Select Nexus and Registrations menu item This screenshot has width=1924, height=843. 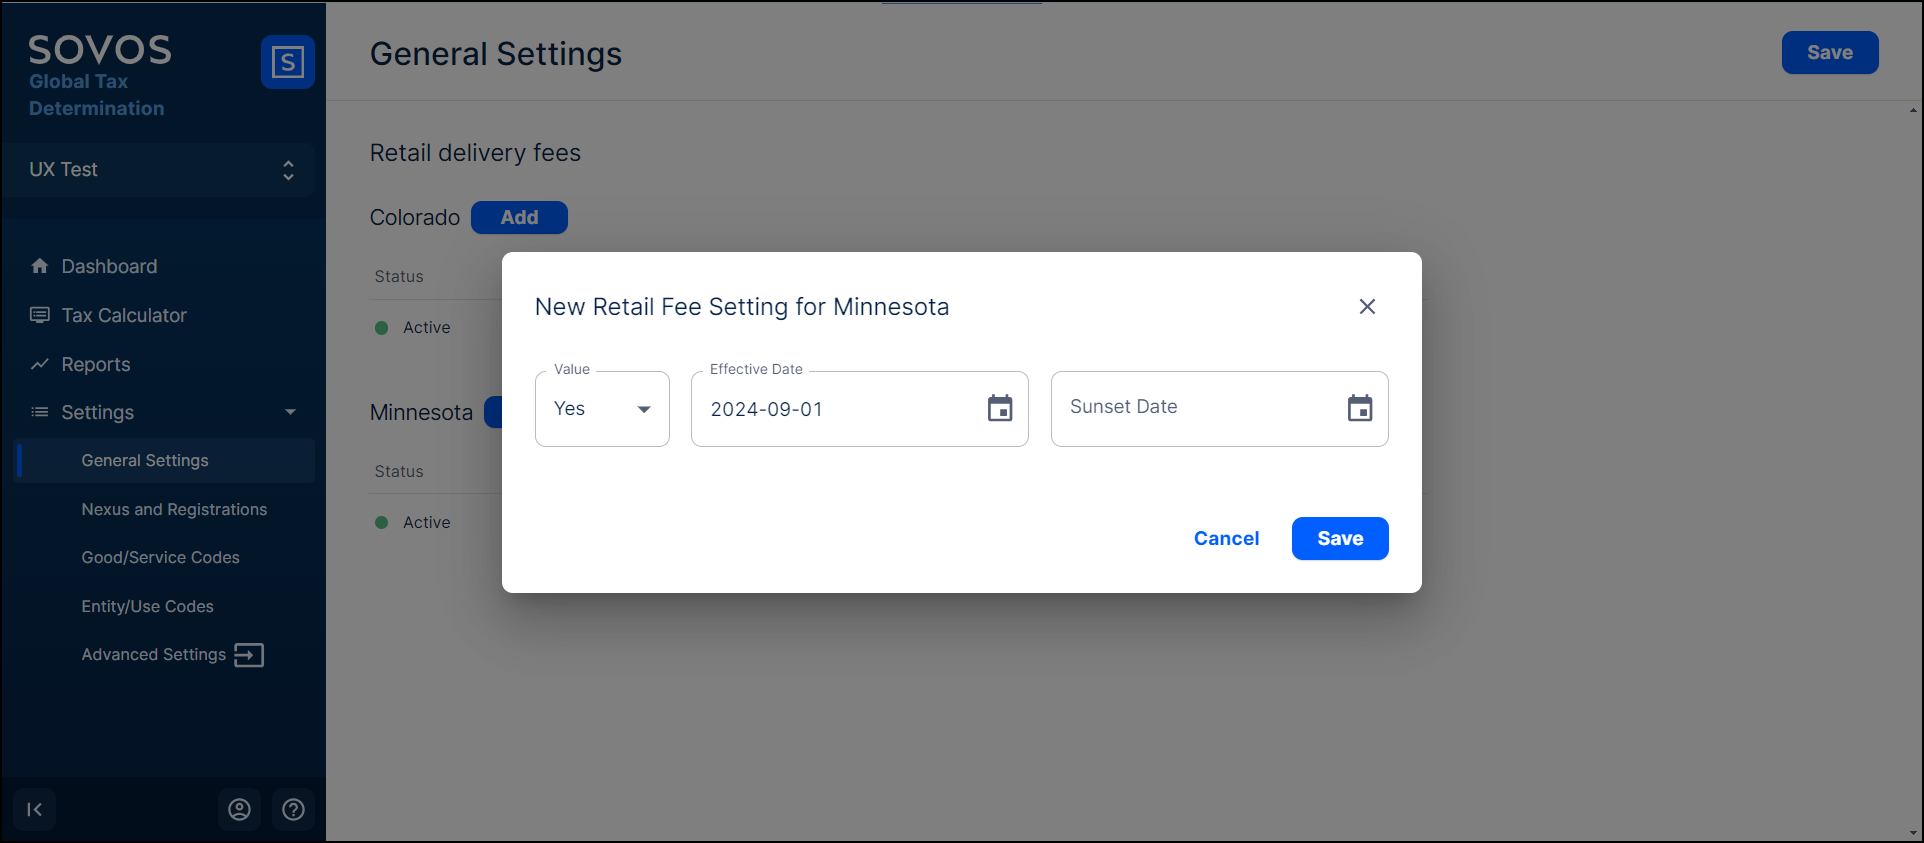point(174,509)
